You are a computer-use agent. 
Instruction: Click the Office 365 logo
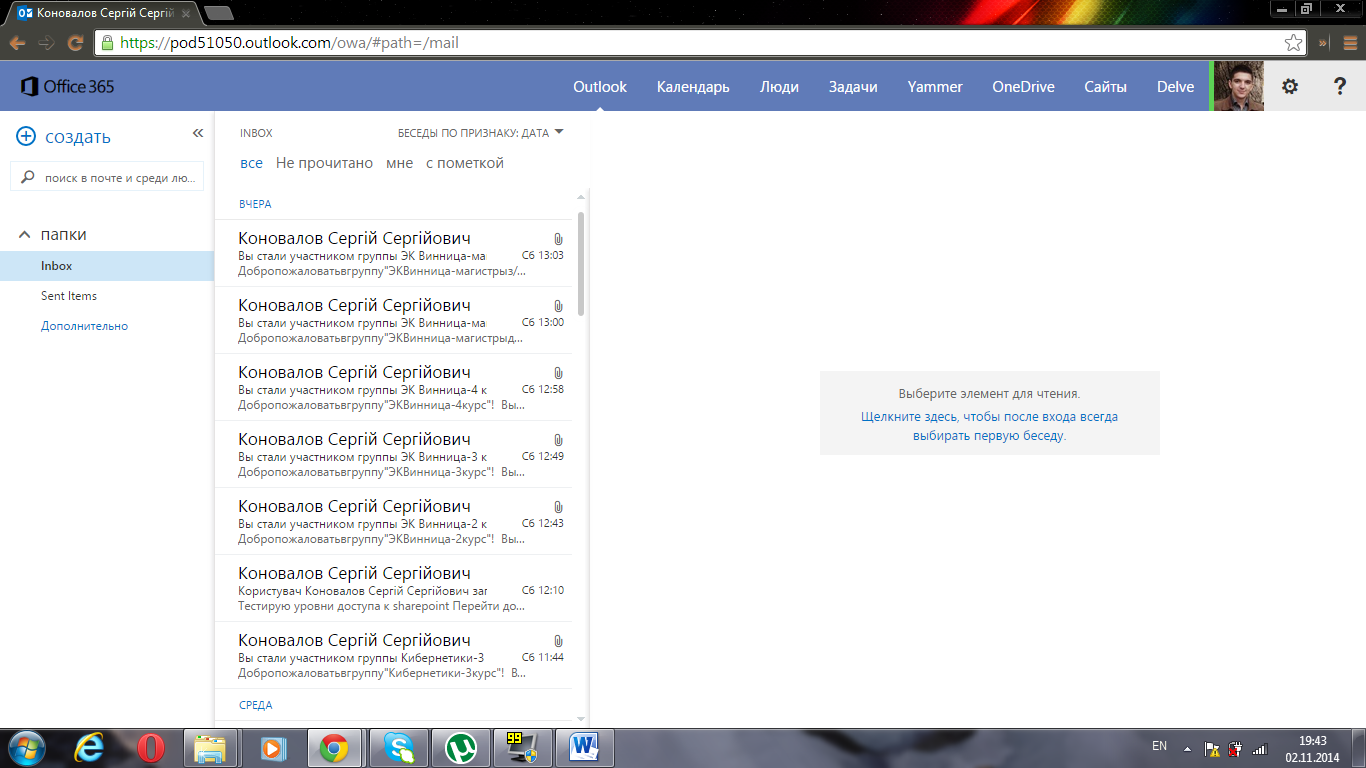(68, 87)
